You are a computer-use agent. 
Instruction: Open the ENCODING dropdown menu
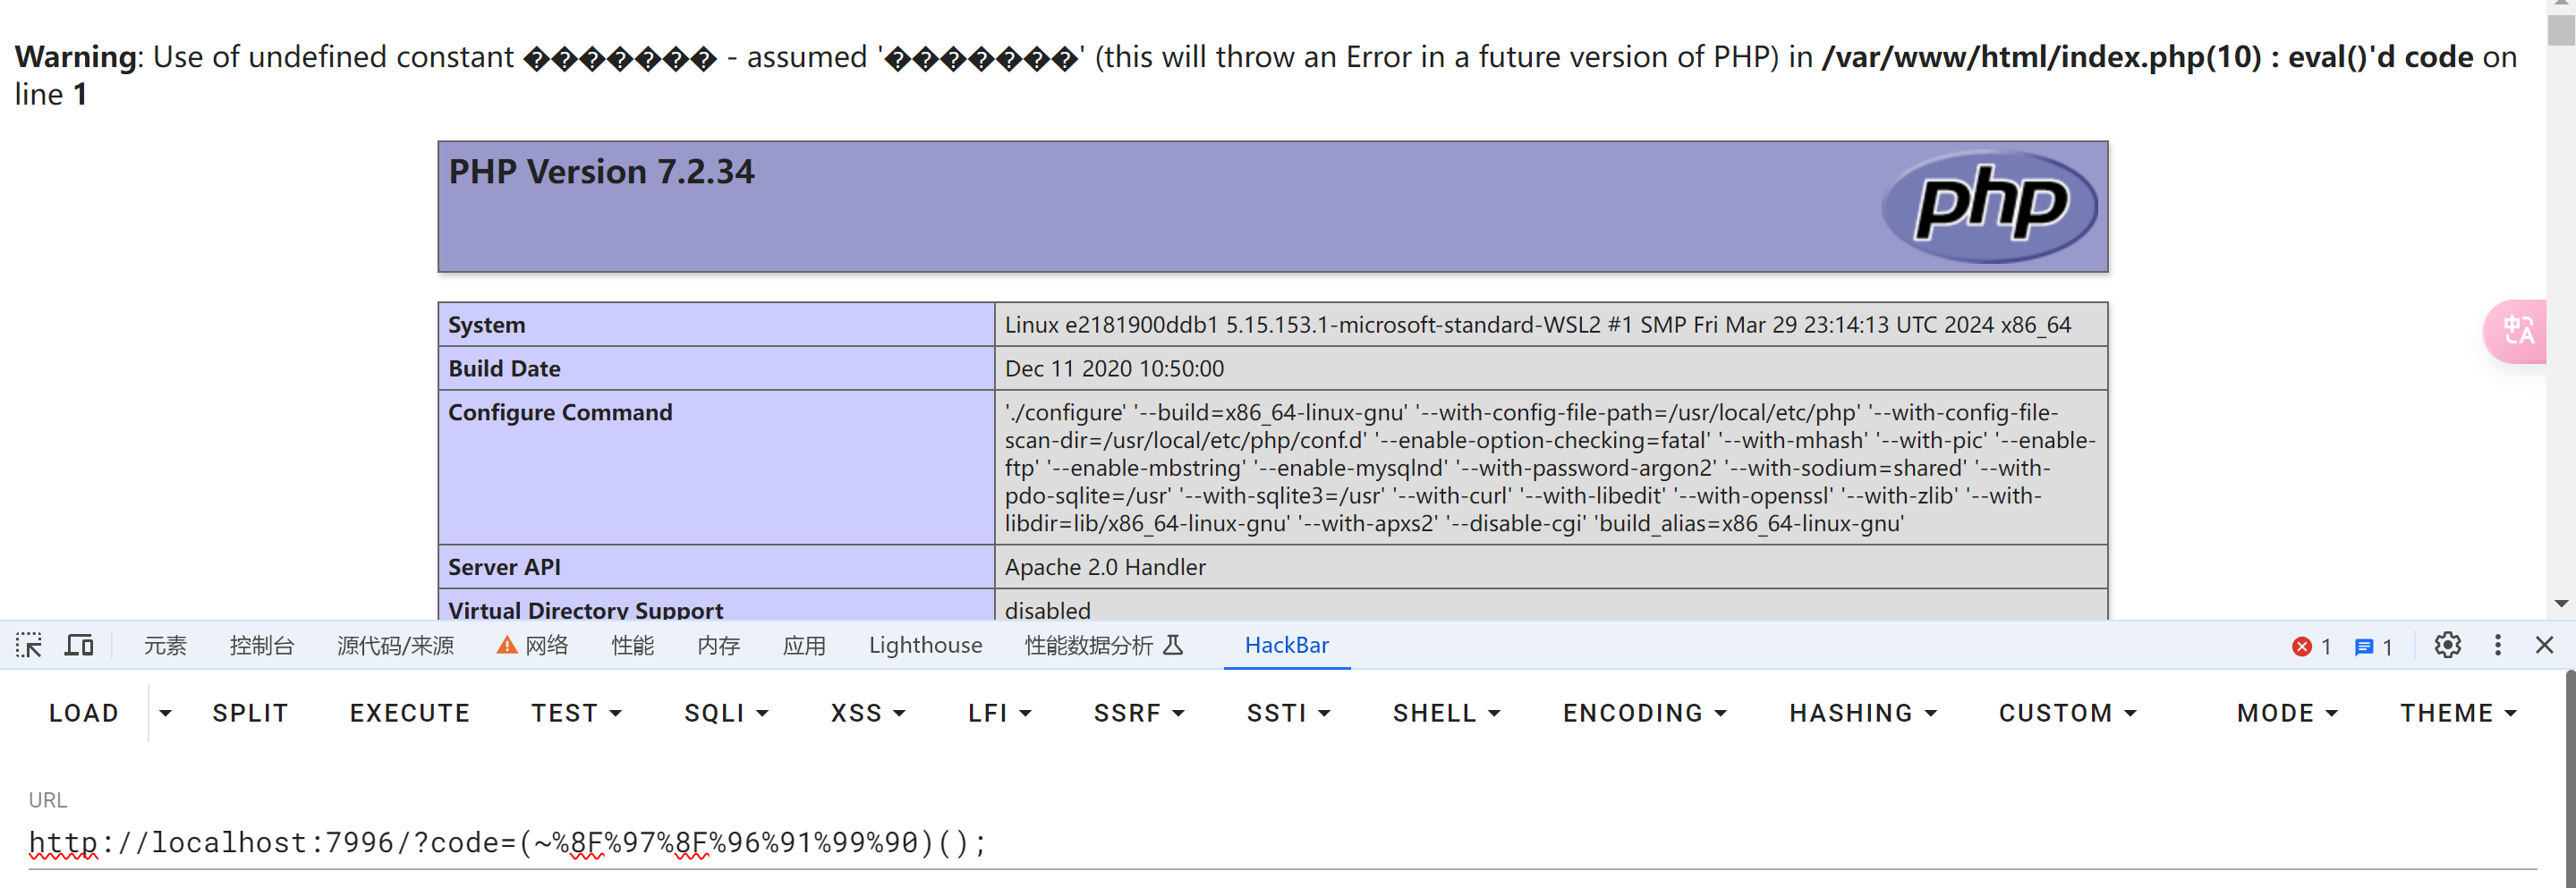tap(1644, 713)
